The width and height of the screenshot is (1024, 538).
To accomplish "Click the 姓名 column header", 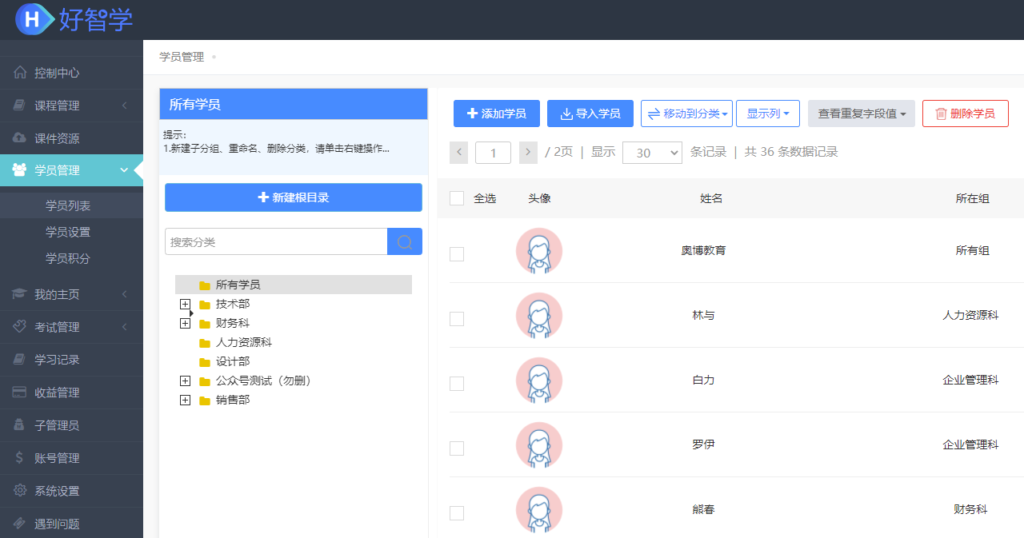I will (711, 198).
